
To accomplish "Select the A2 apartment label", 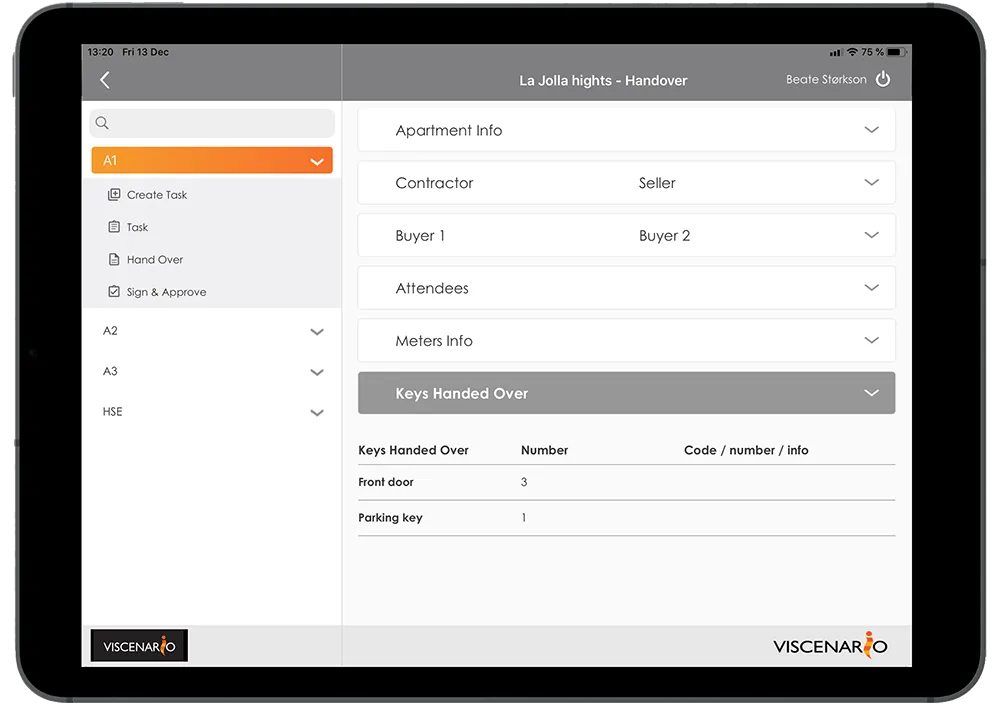I will click(x=110, y=330).
